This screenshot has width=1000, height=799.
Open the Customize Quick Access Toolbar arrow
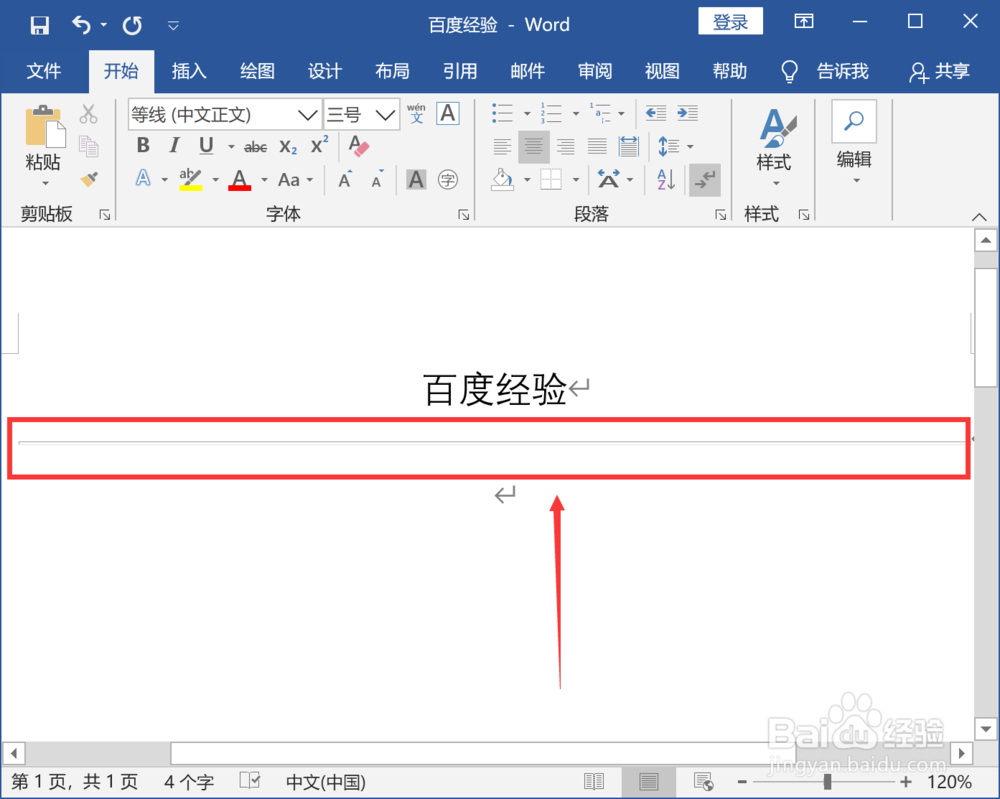tap(173, 26)
